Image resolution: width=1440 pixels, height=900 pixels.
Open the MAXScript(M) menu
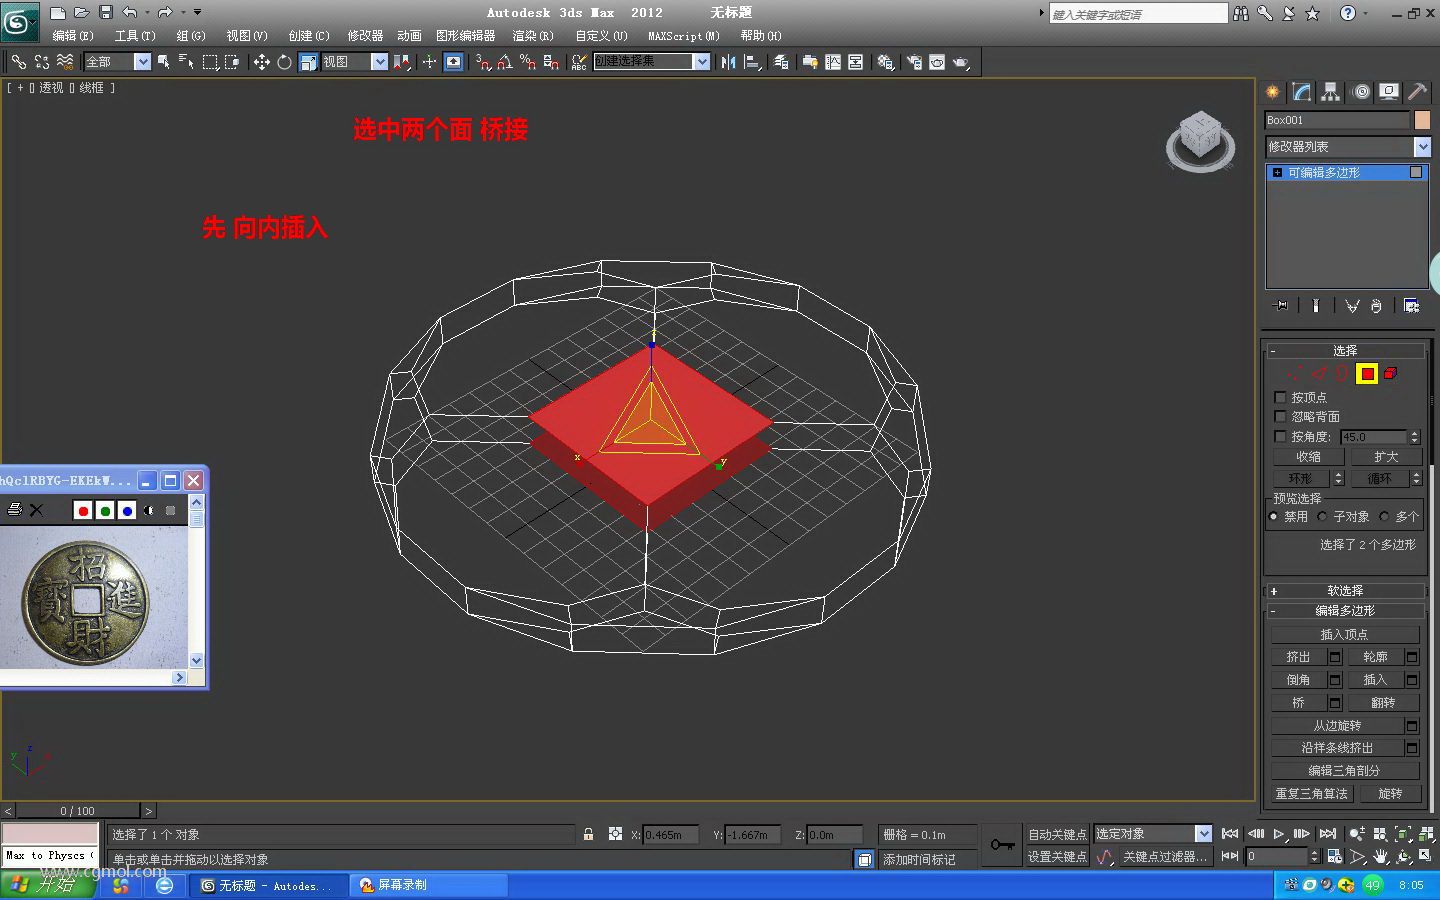(684, 36)
